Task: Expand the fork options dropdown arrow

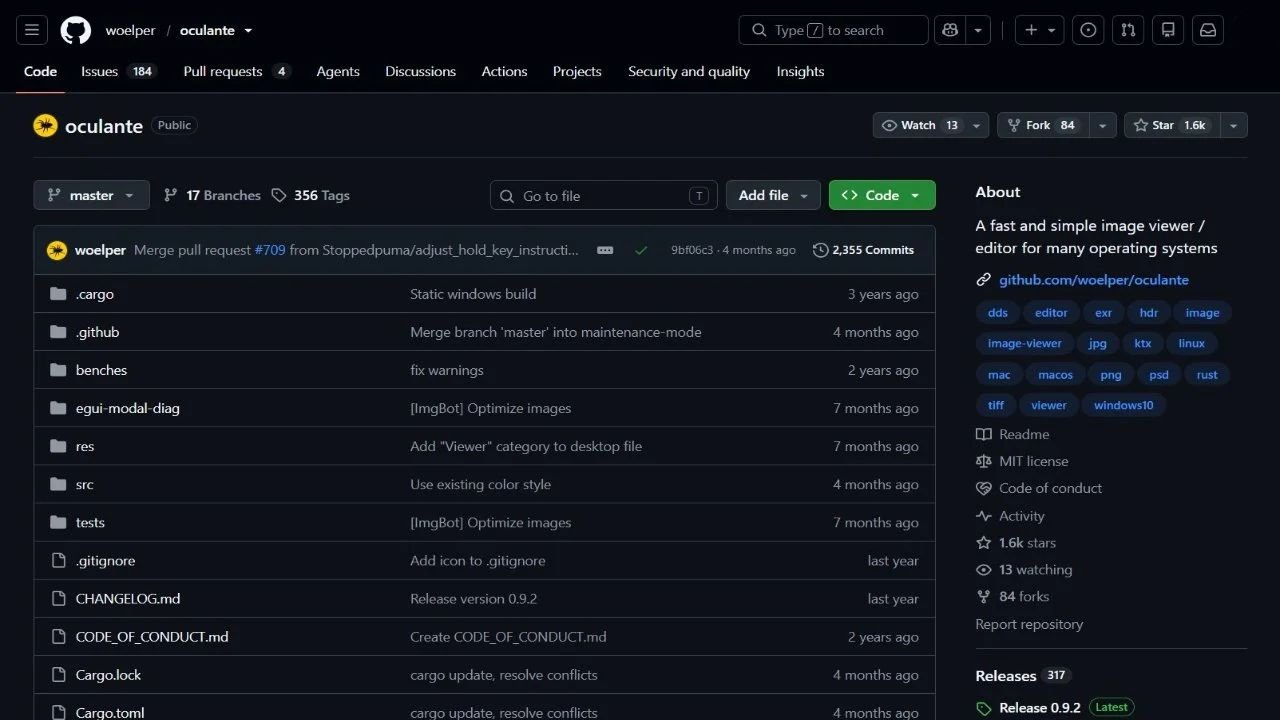Action: click(1102, 125)
